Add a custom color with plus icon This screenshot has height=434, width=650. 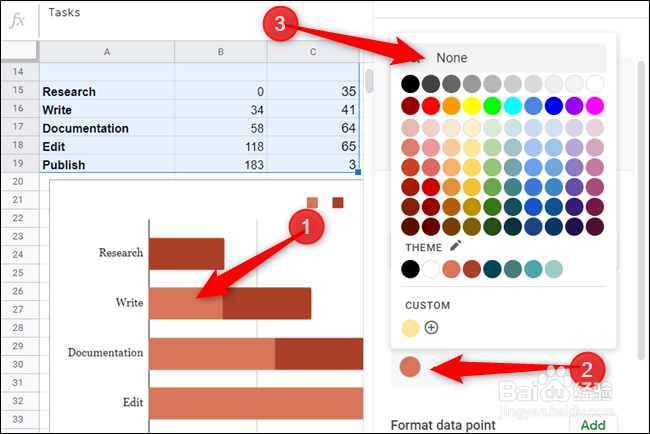432,327
